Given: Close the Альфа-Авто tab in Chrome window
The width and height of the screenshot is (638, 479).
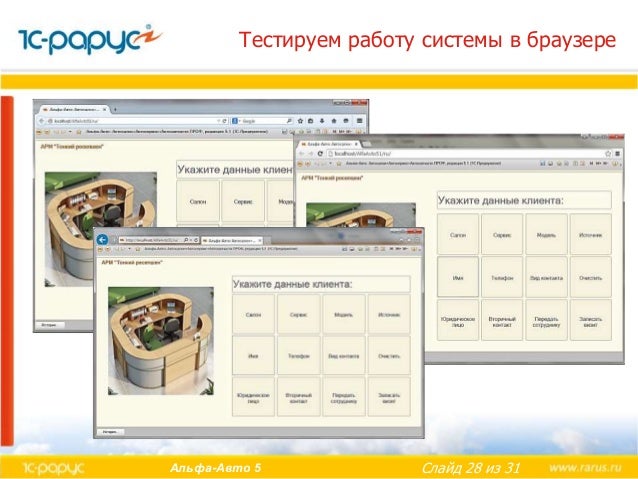Looking at the screenshot, I should click(x=356, y=144).
